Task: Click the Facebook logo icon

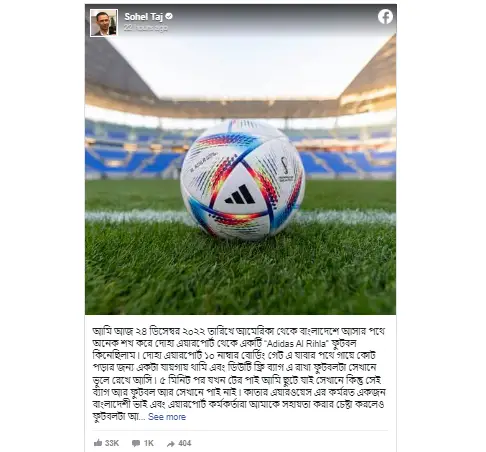Action: 385,17
